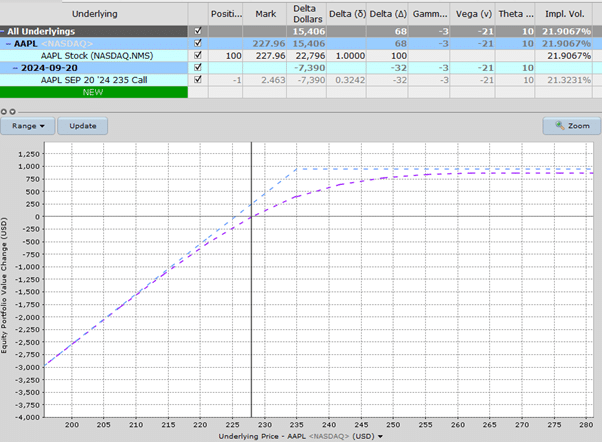Open the Range dropdown
Viewport: 602px width, 442px height.
tap(27, 127)
